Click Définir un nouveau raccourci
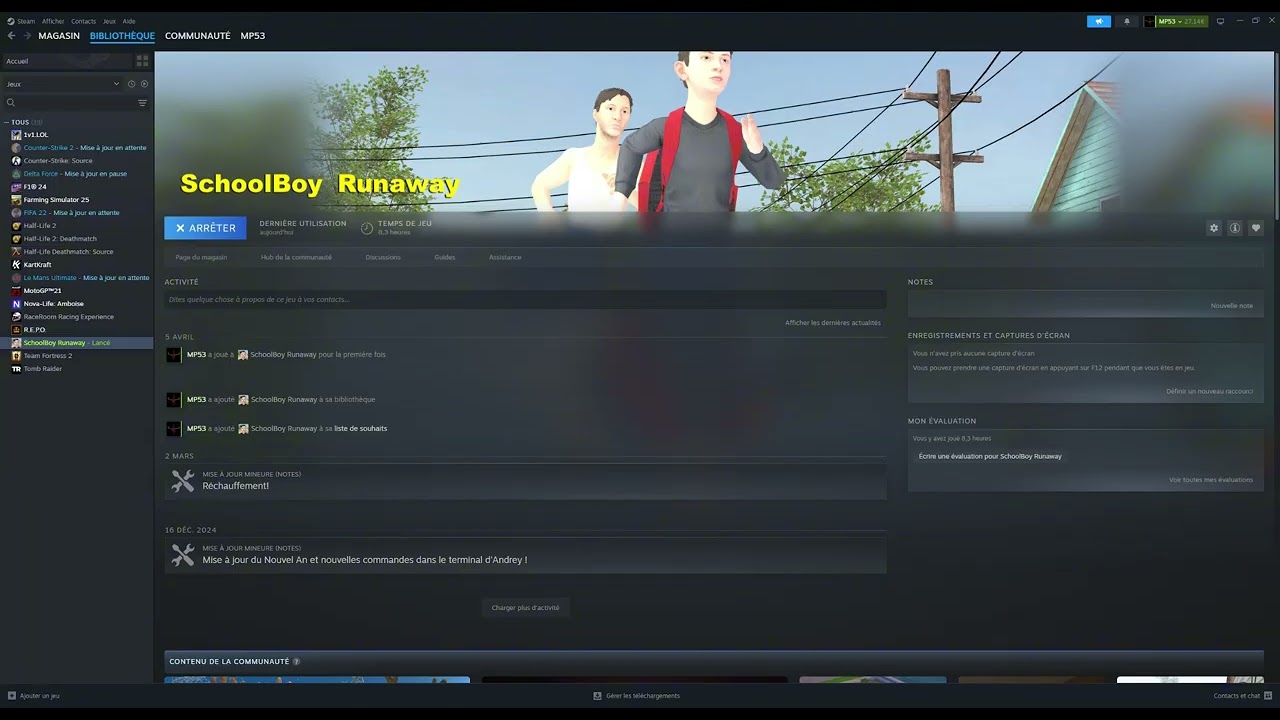1280x720 pixels. (x=1209, y=391)
